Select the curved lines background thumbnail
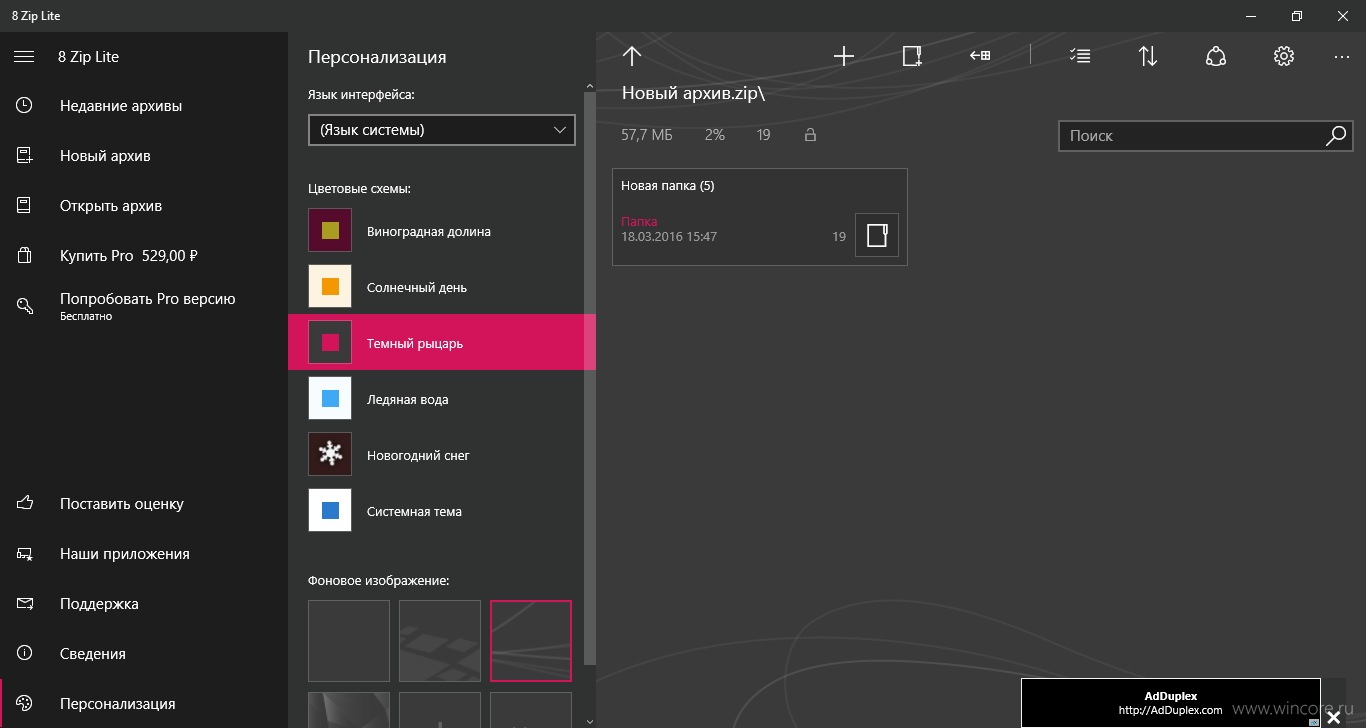Viewport: 1366px width, 728px height. (x=531, y=641)
